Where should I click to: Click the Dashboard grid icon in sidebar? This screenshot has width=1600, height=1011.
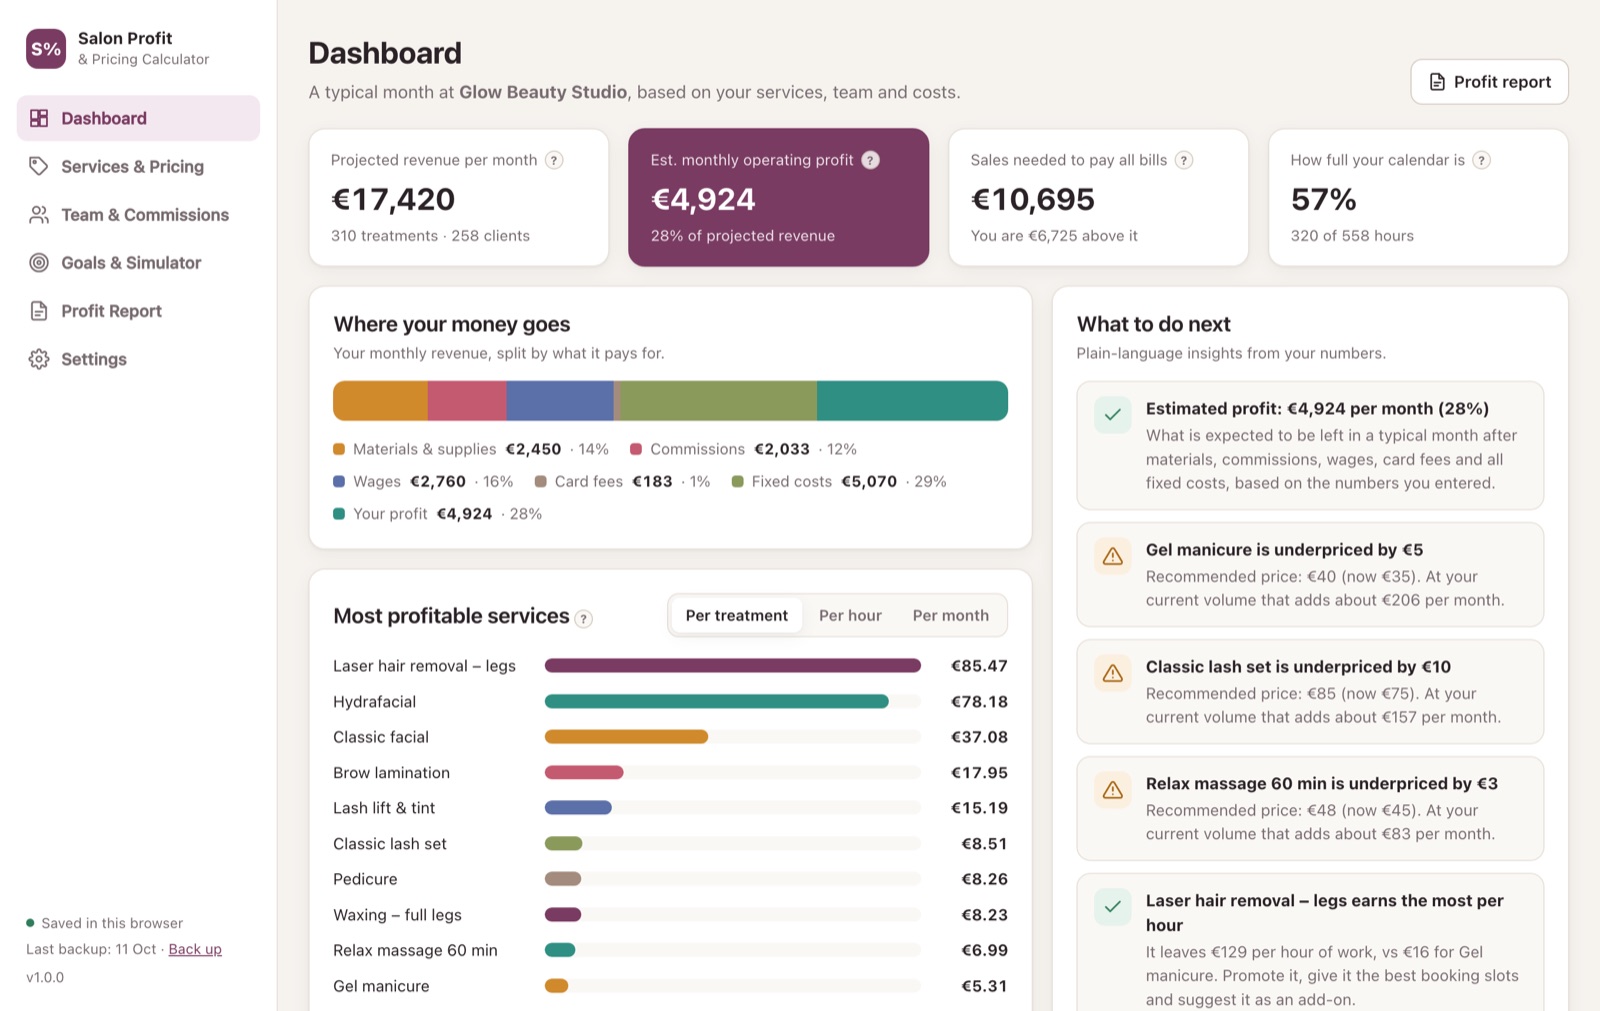point(39,118)
